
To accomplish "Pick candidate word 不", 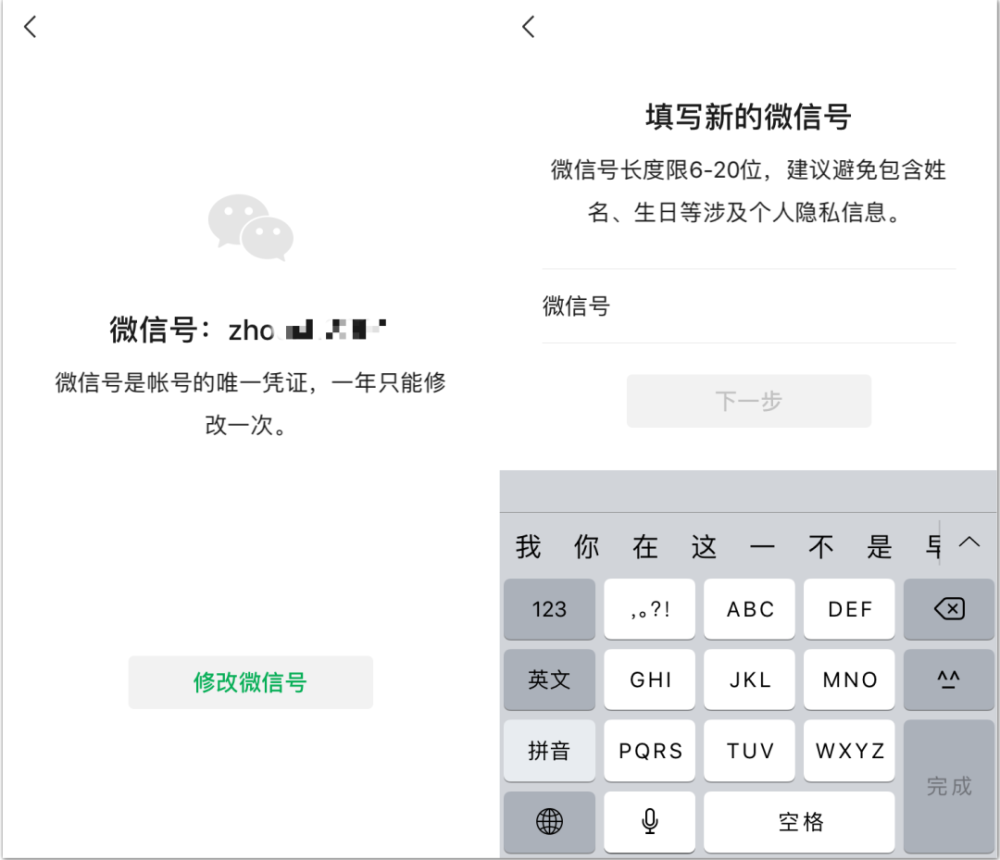I will (x=821, y=547).
